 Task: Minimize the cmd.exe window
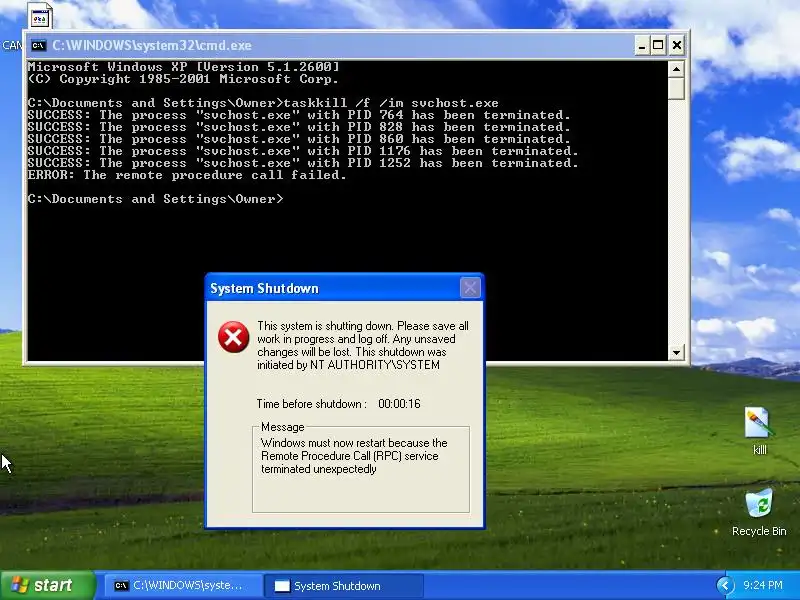tap(642, 45)
